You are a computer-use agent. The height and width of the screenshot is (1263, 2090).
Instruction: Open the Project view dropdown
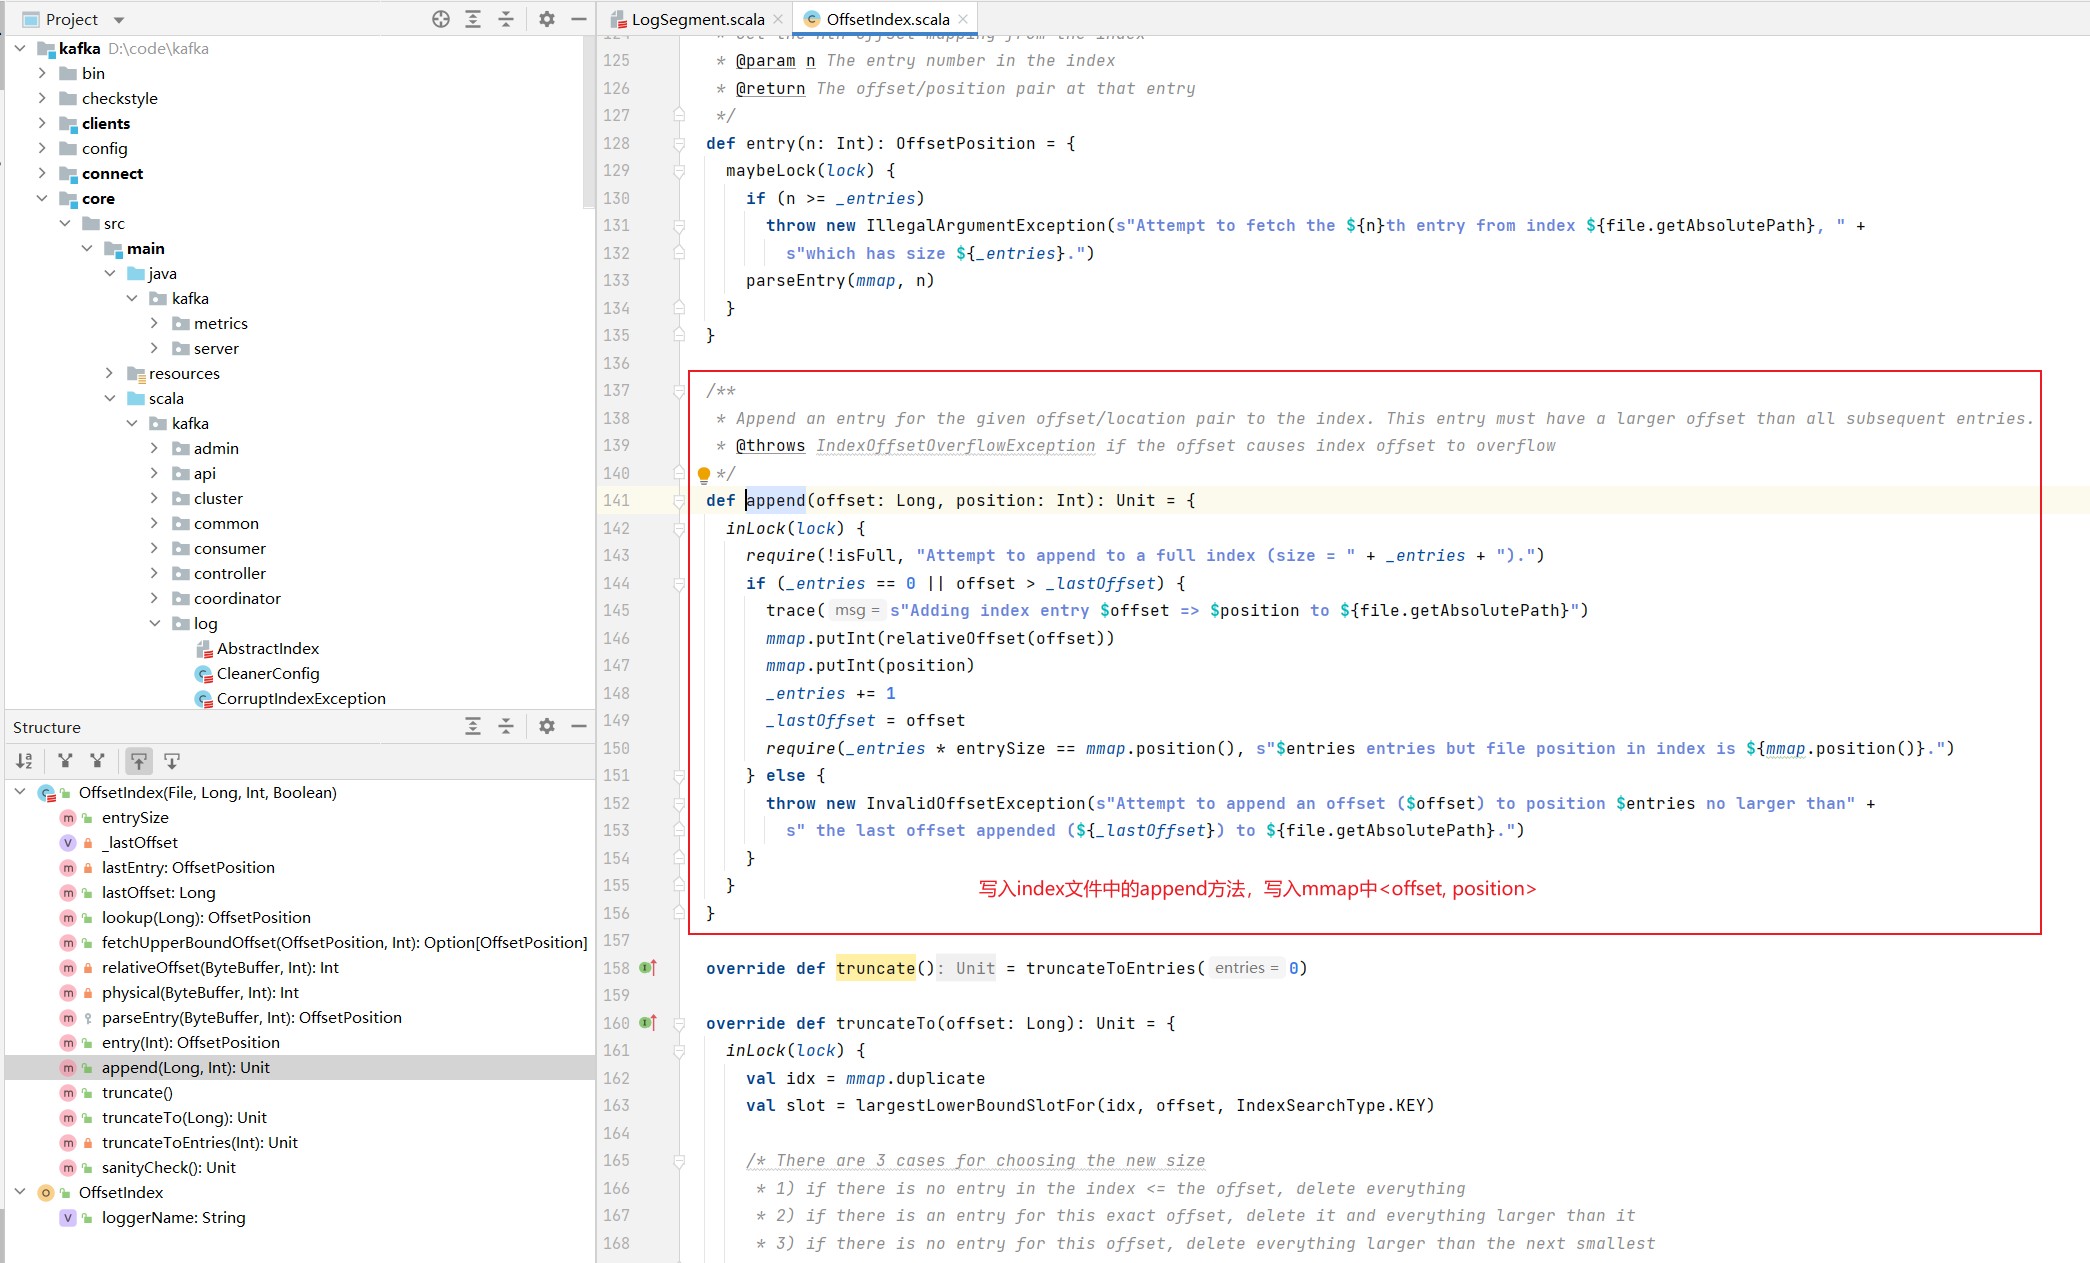coord(119,19)
